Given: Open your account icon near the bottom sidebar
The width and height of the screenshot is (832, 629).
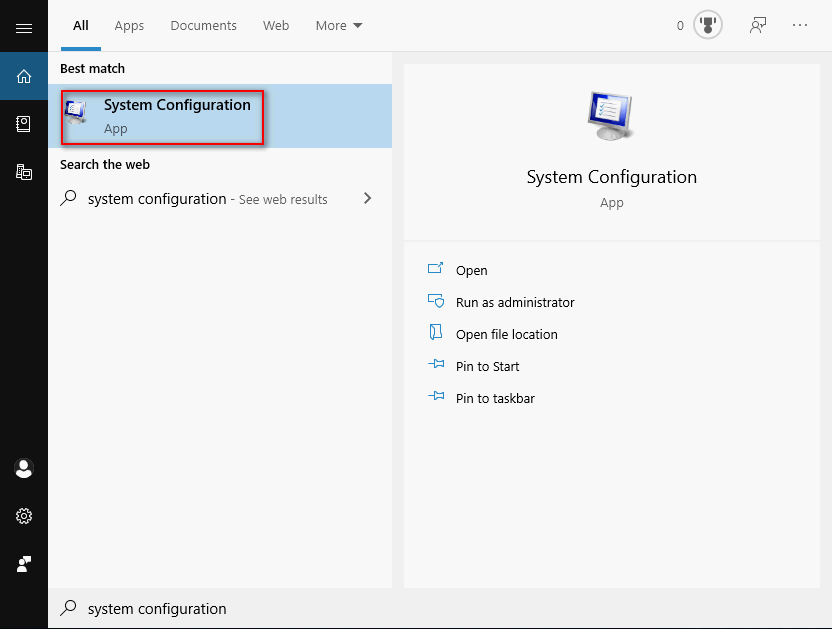Looking at the screenshot, I should point(24,468).
